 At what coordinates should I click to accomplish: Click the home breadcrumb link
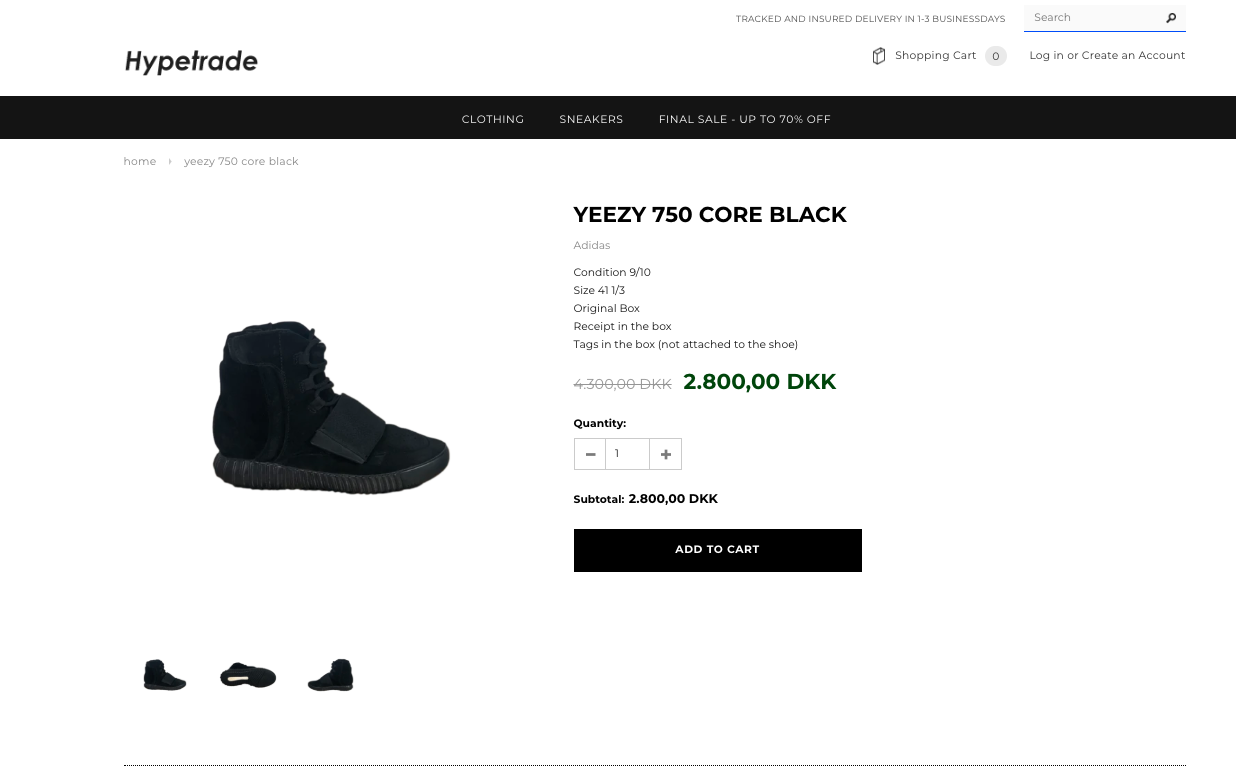coord(140,162)
